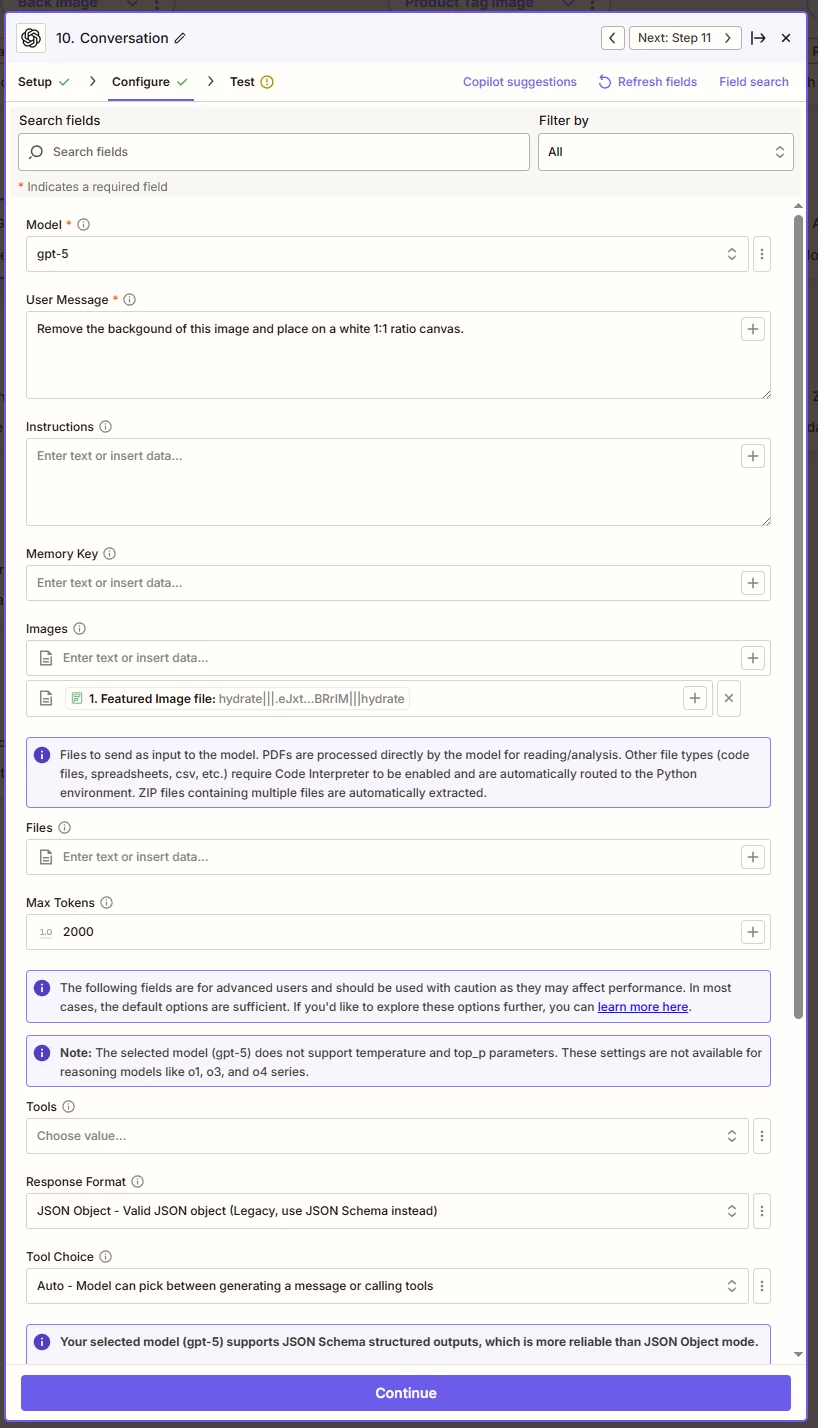Open the Model dropdown showing gpt-5
This screenshot has height=1428, width=818.
(x=387, y=254)
